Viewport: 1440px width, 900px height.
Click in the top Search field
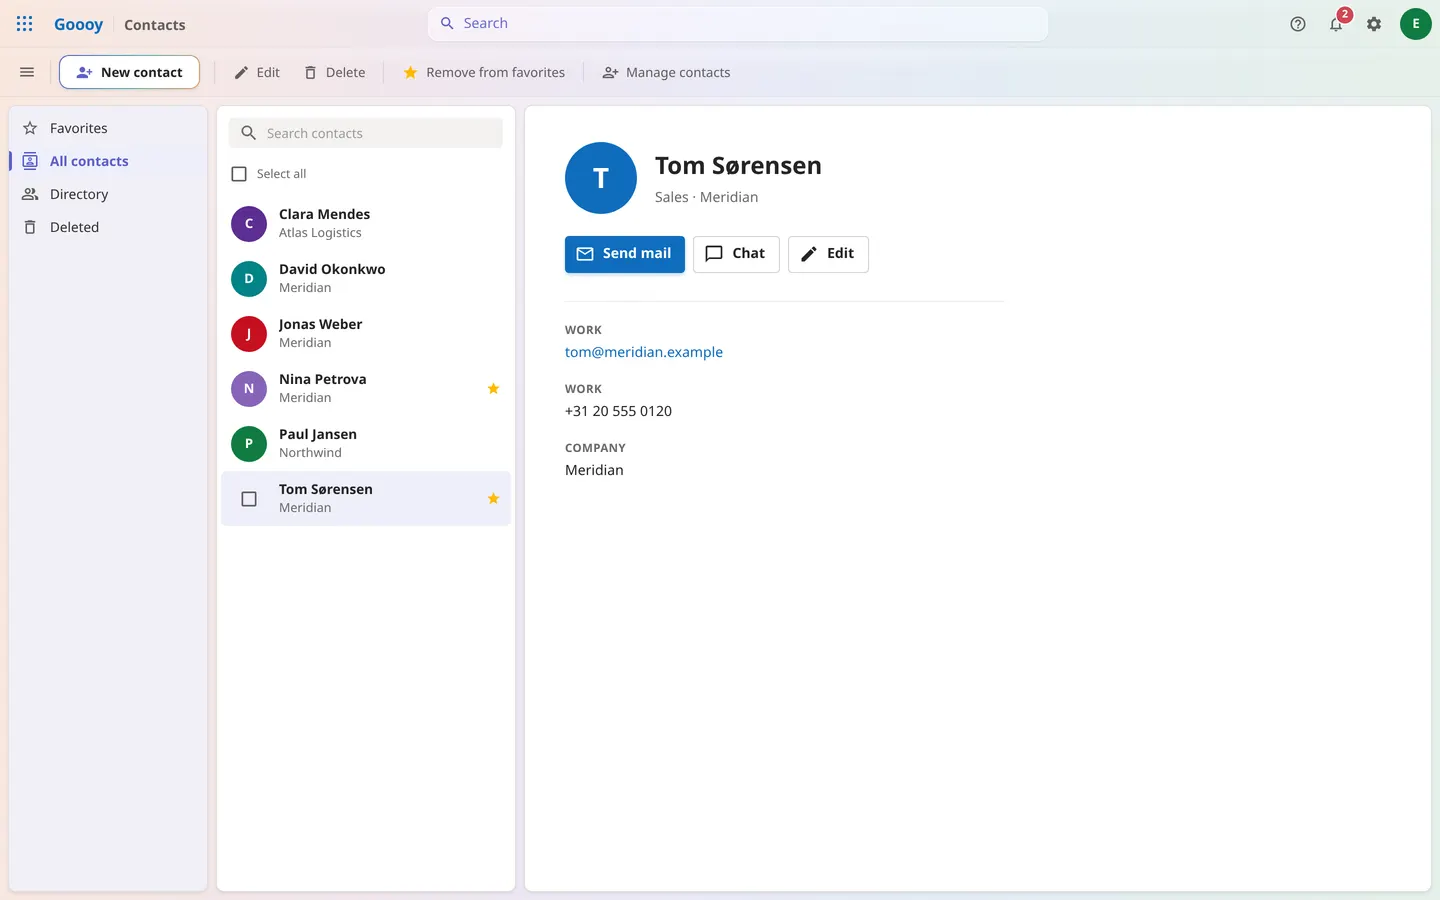(738, 23)
